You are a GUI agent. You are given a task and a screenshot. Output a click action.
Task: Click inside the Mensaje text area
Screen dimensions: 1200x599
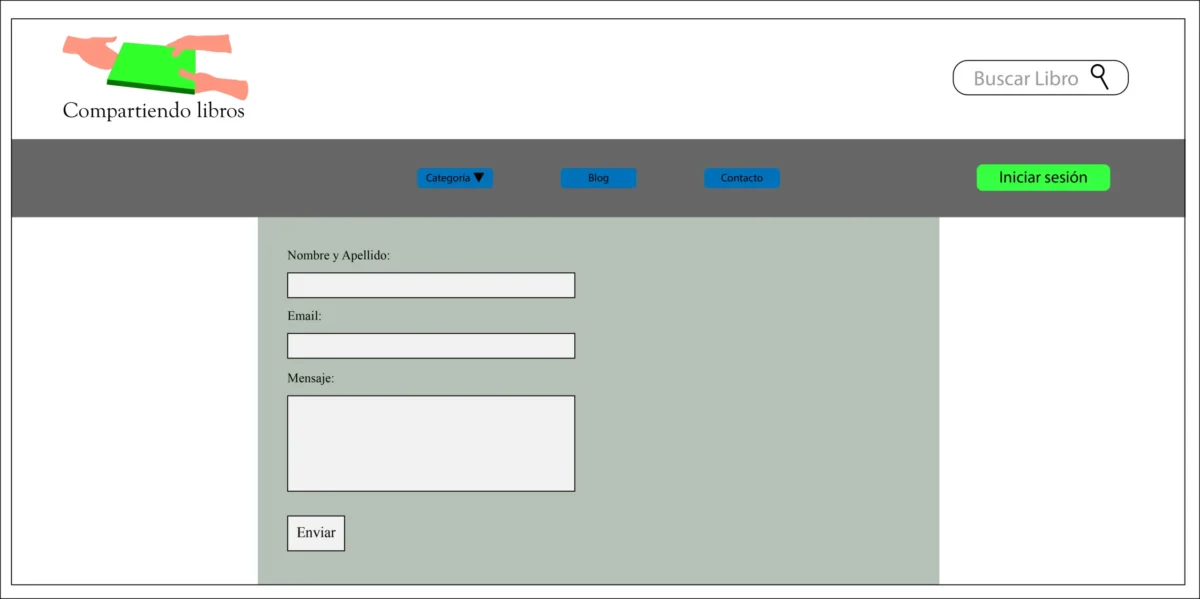pyautogui.click(x=430, y=443)
